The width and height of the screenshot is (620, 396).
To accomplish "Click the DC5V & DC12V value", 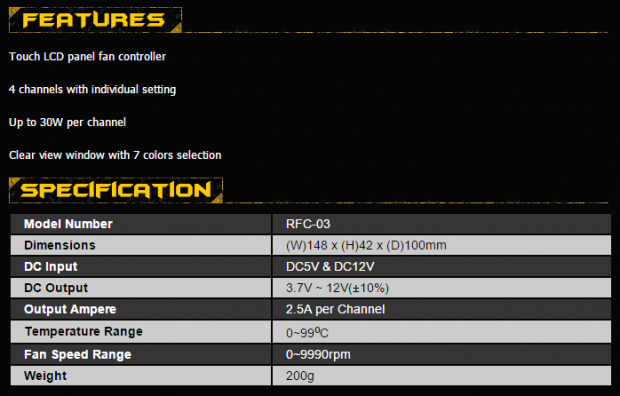I will click(x=330, y=267).
